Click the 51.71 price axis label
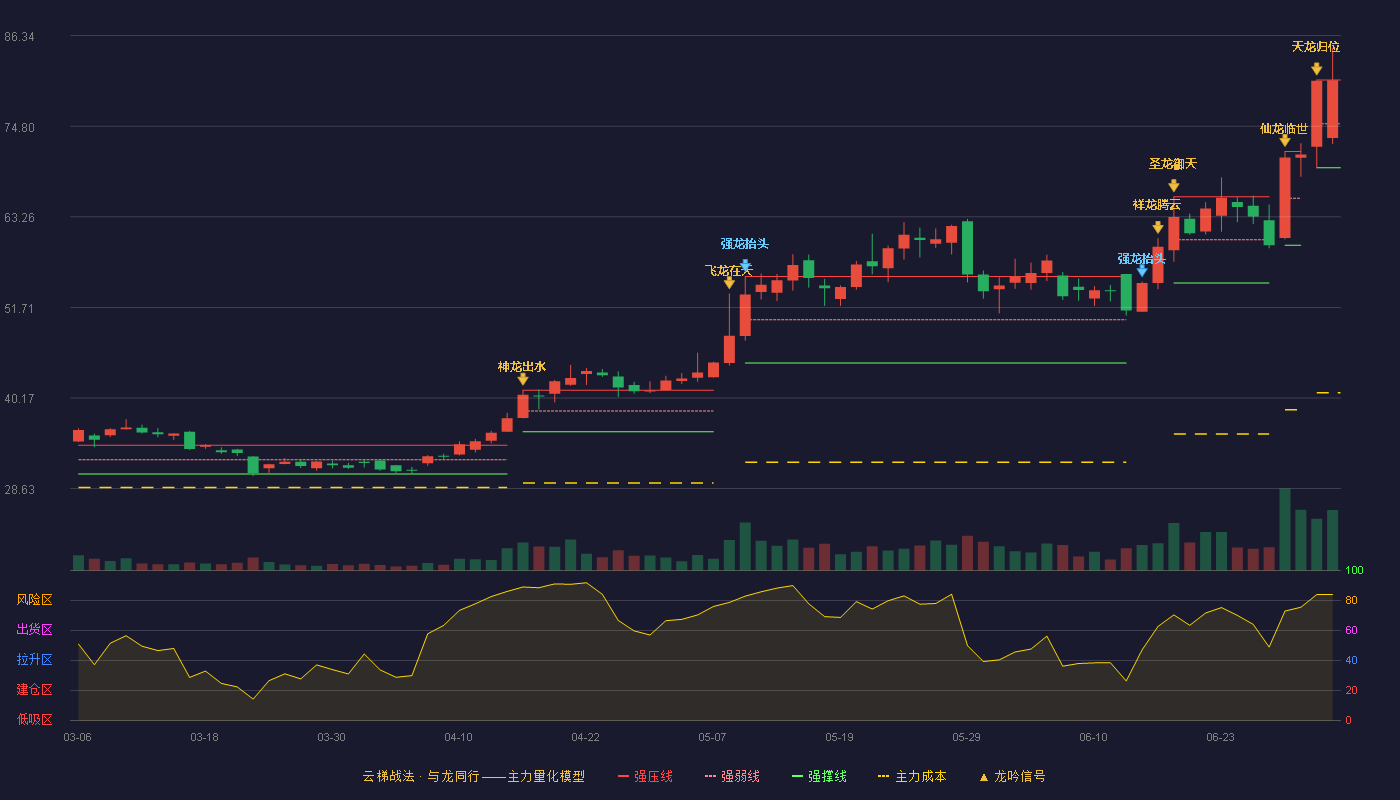Screen dimensions: 1400x800 20,308
